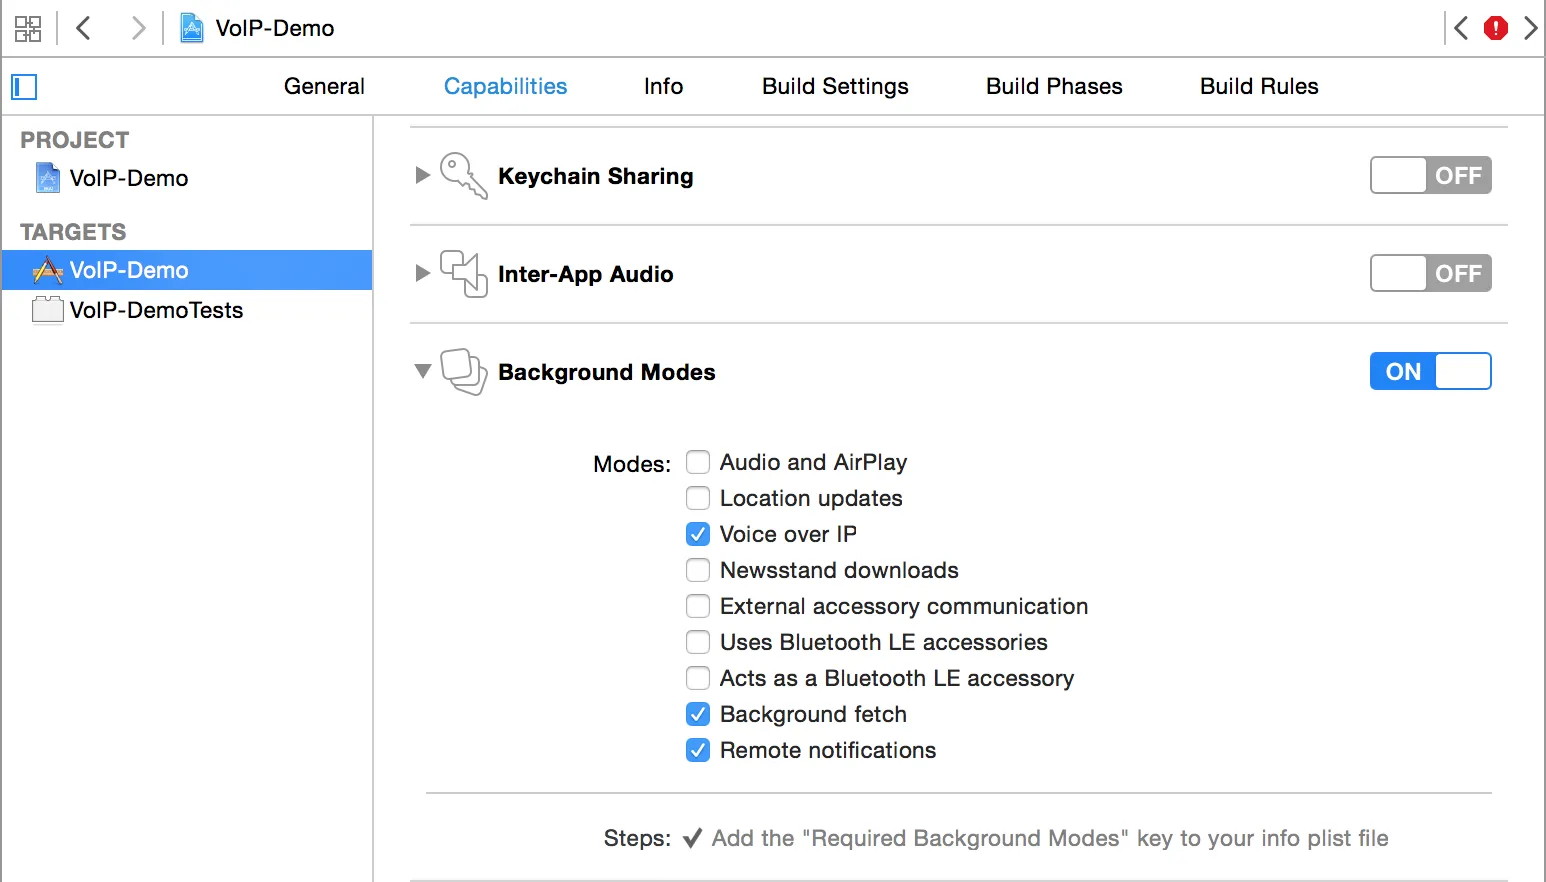Enable the Audio and AirPlay mode
Screen dimensions: 1546x882
pos(698,462)
